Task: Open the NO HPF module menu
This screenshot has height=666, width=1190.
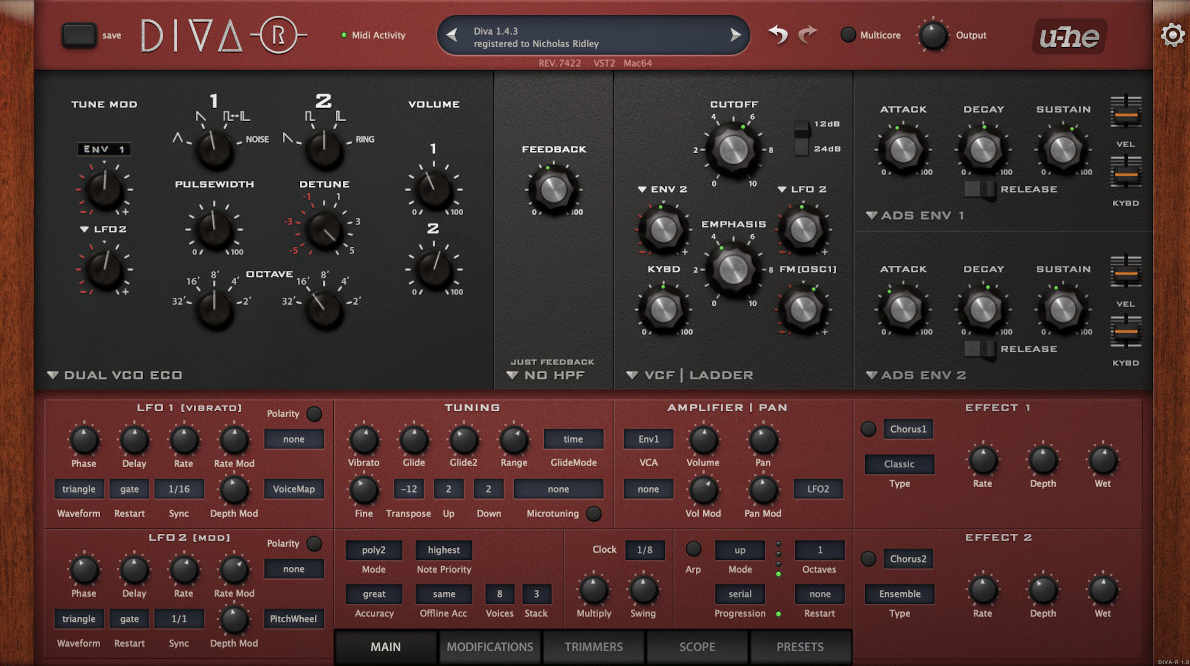Action: [x=546, y=375]
